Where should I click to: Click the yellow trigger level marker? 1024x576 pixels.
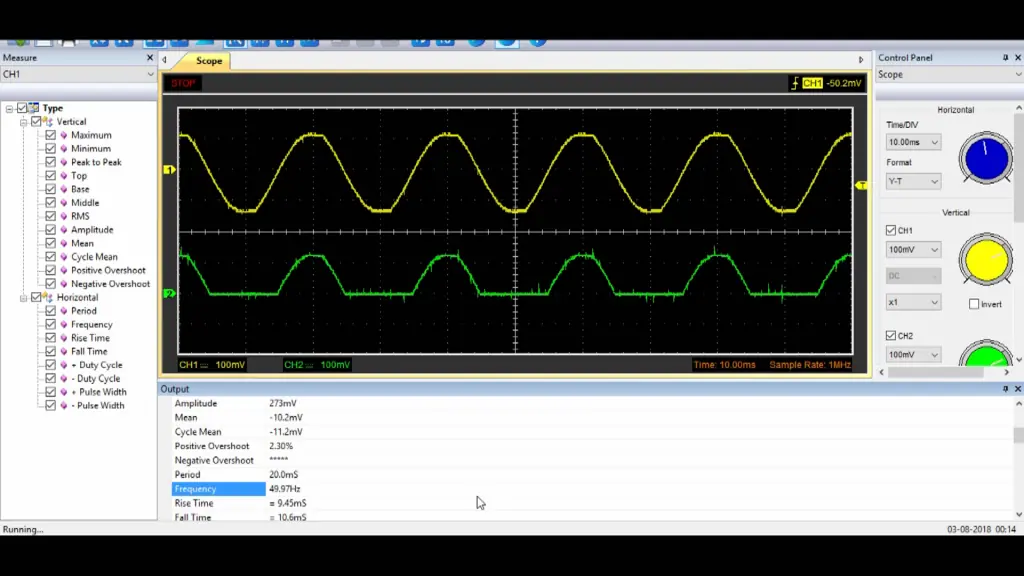[861, 186]
